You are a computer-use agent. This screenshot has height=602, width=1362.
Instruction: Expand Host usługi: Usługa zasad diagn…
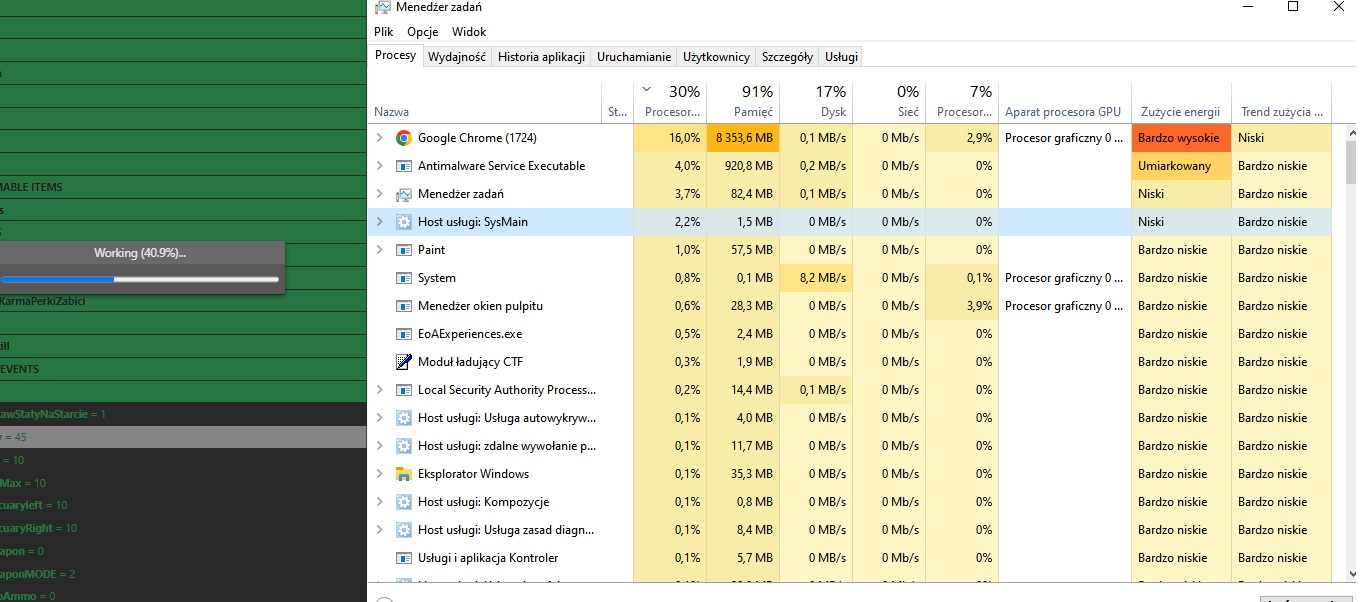click(379, 530)
